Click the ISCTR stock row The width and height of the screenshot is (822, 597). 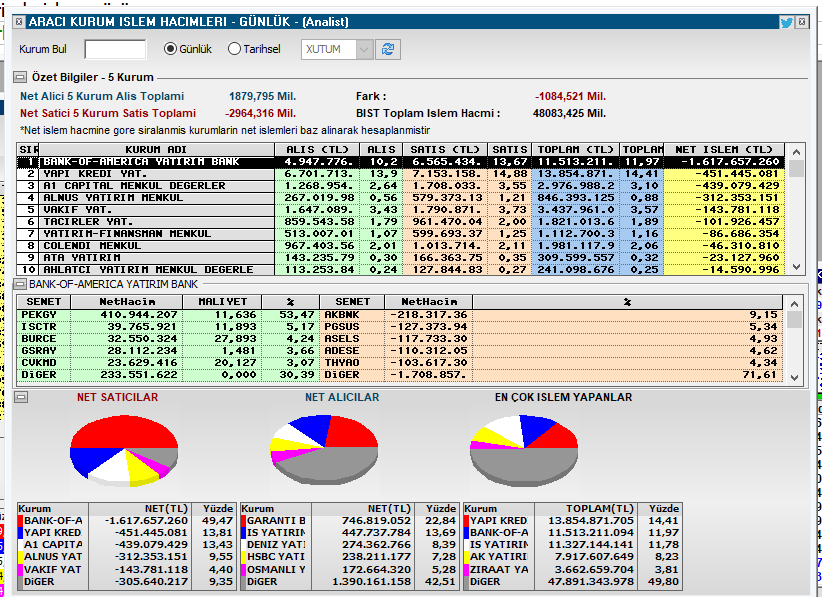(168, 327)
